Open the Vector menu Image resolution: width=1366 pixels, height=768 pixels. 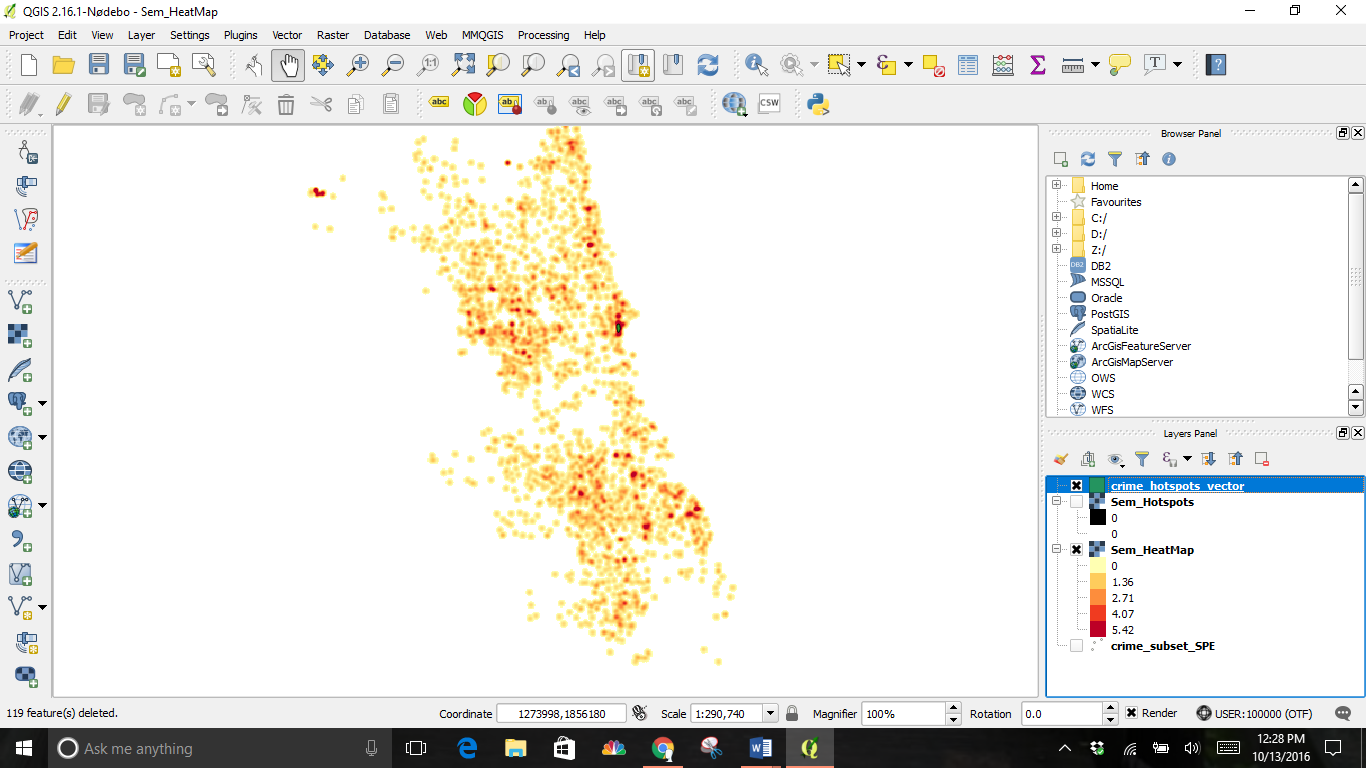pos(287,35)
